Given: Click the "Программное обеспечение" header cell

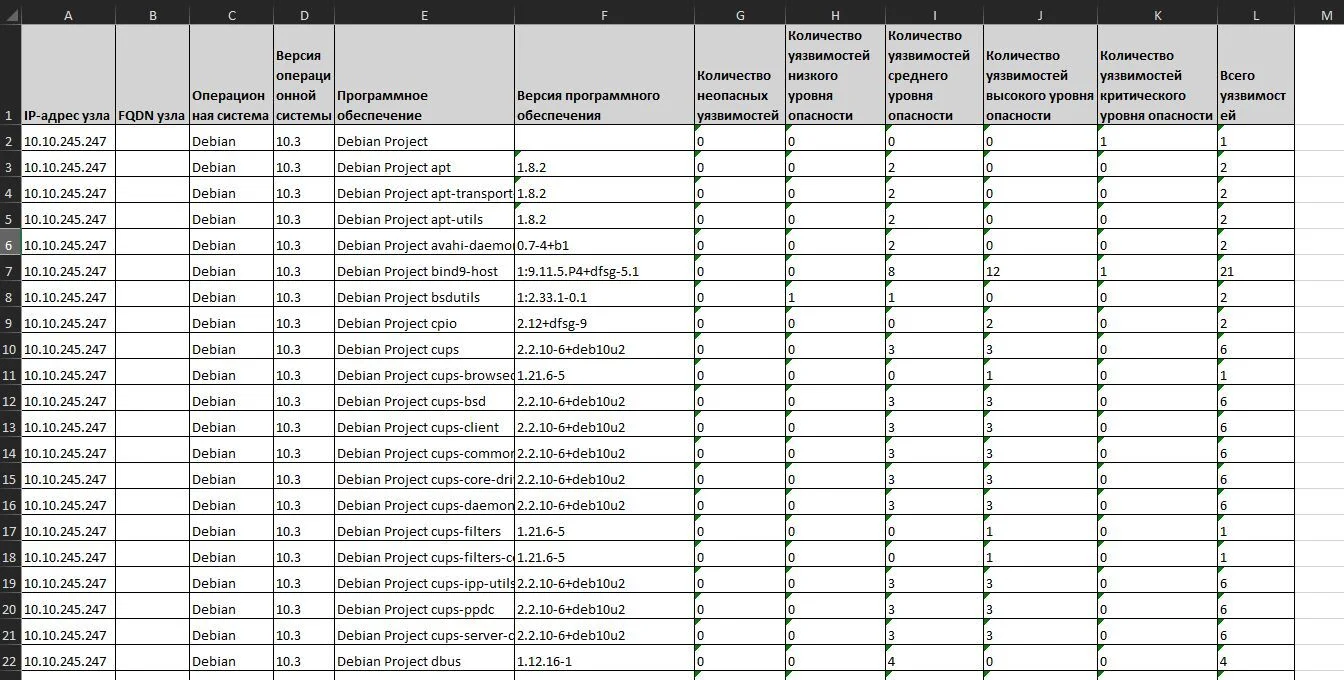Looking at the screenshot, I should (424, 75).
